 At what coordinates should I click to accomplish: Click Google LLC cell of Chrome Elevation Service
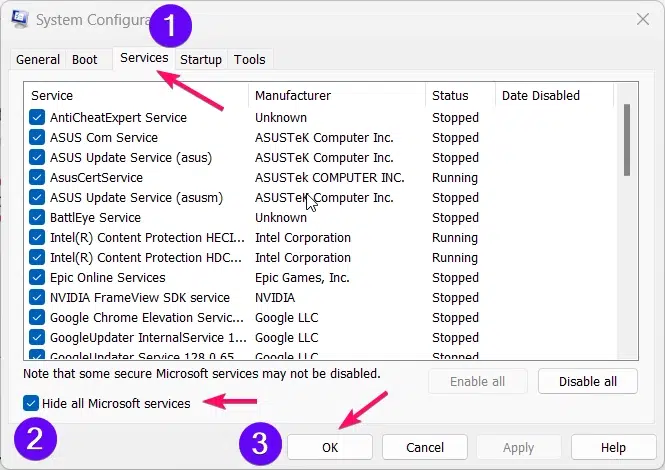tap(287, 318)
